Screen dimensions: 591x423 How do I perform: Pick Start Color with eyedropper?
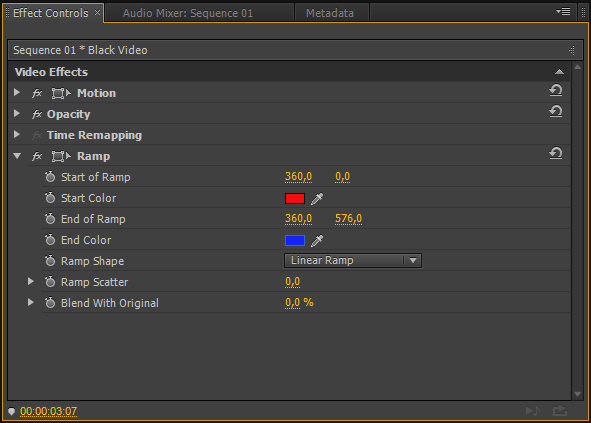click(x=317, y=199)
